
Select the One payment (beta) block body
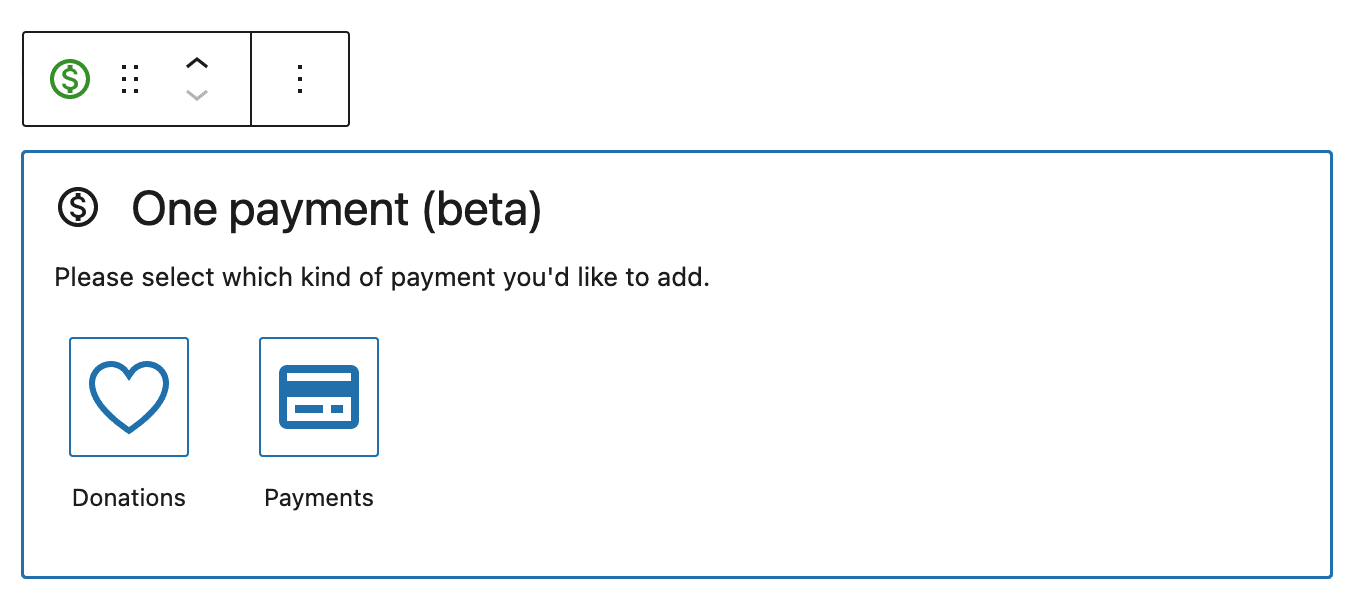[x=680, y=365]
